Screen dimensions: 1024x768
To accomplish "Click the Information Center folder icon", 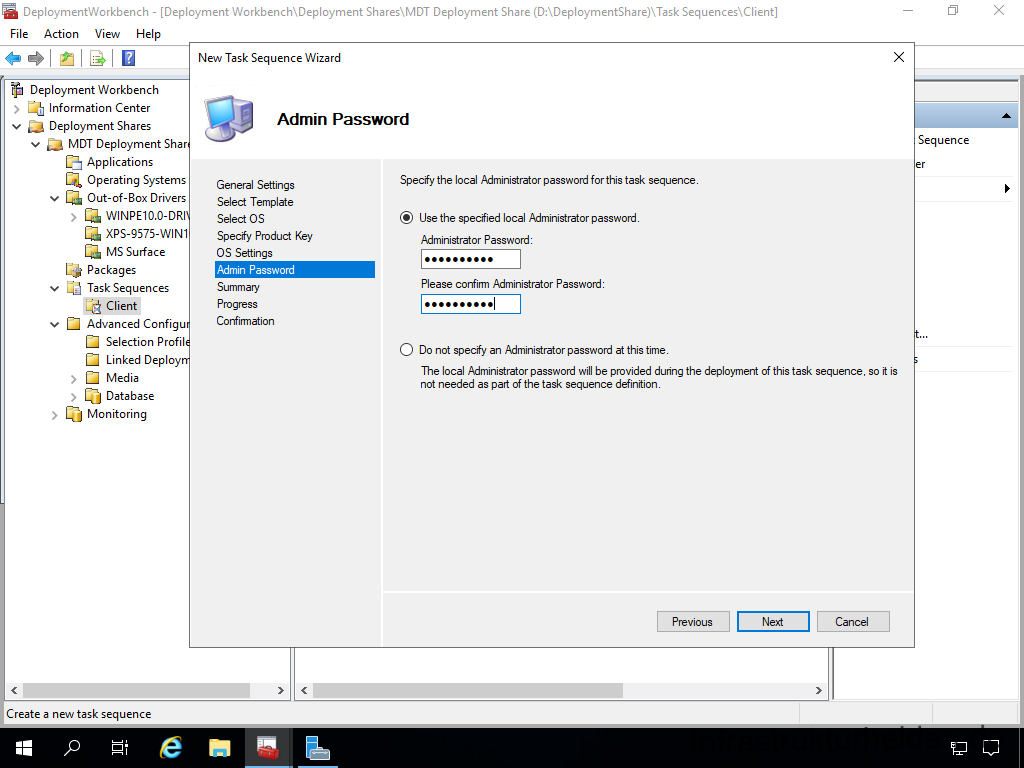I will click(x=37, y=108).
